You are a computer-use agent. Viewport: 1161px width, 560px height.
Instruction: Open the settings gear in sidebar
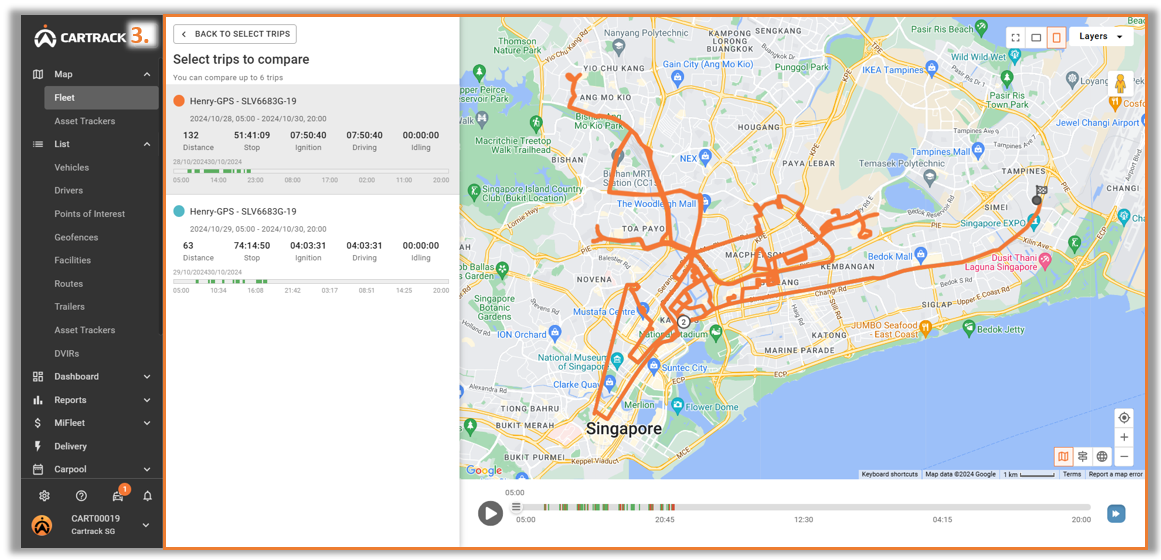44,496
